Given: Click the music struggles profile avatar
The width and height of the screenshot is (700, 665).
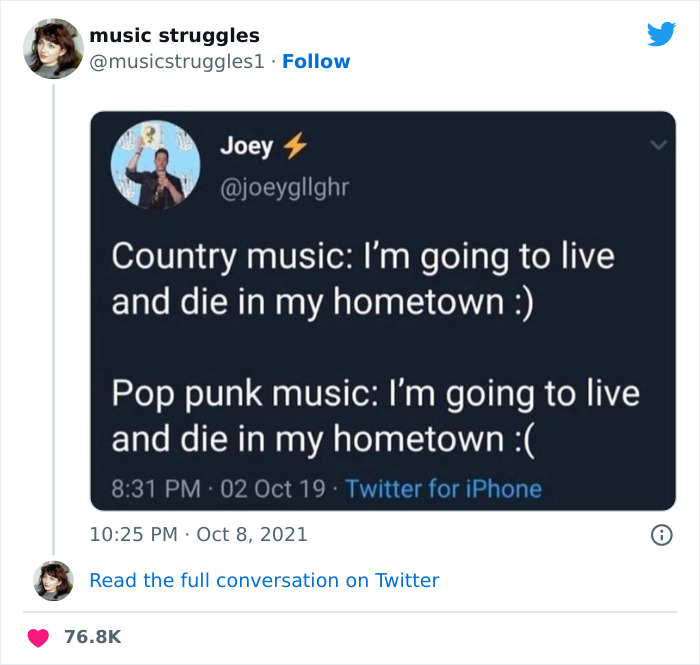Looking at the screenshot, I should coord(52,48).
